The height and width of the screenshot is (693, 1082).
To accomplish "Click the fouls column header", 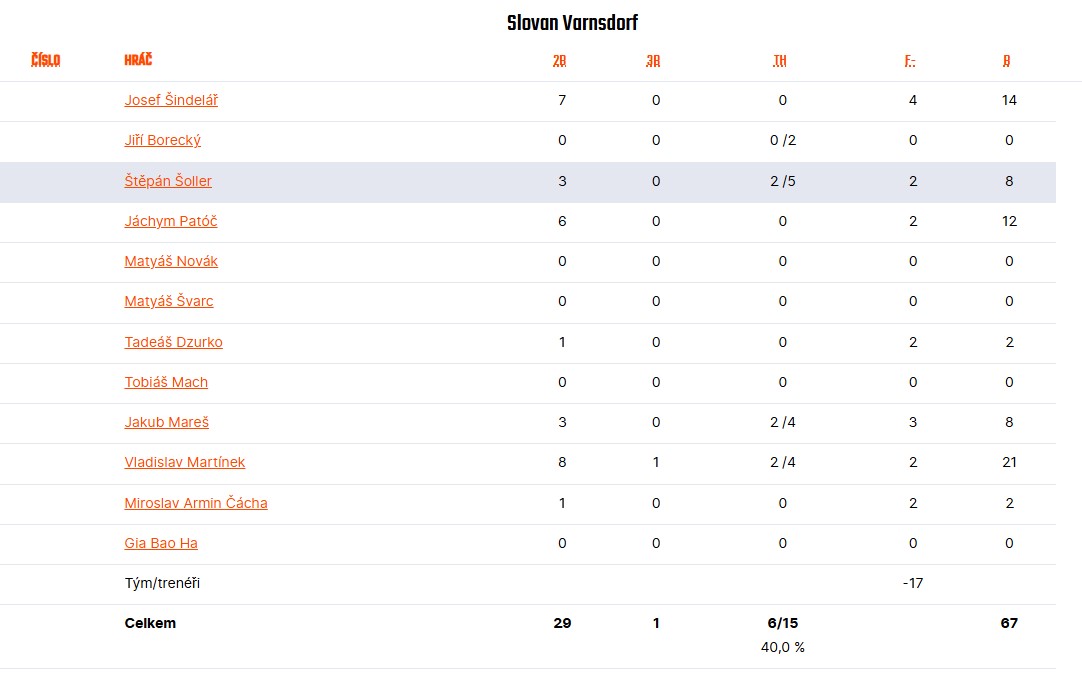I will (x=910, y=61).
